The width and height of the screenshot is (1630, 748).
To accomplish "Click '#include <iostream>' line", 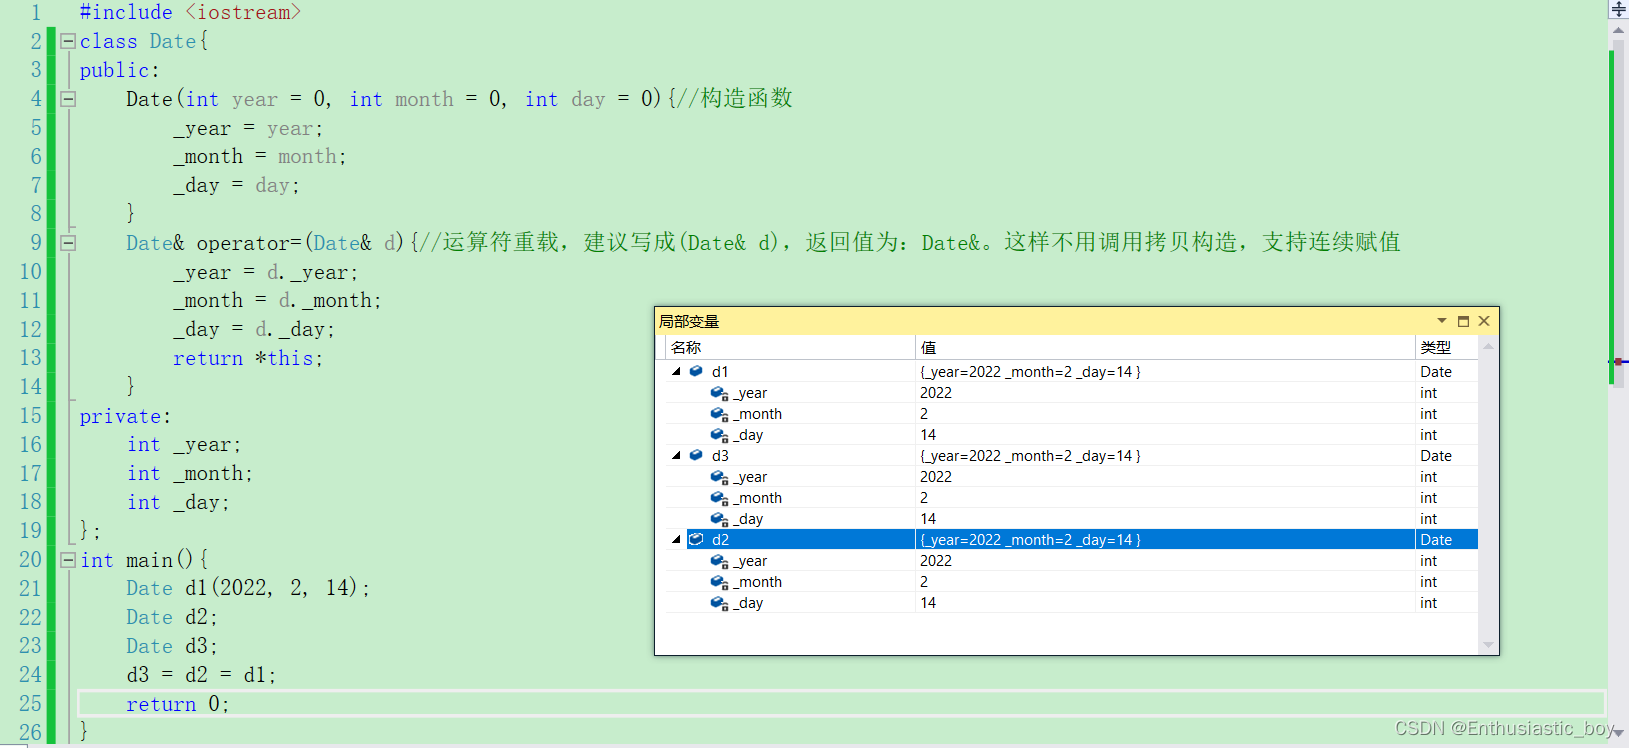I will [190, 12].
